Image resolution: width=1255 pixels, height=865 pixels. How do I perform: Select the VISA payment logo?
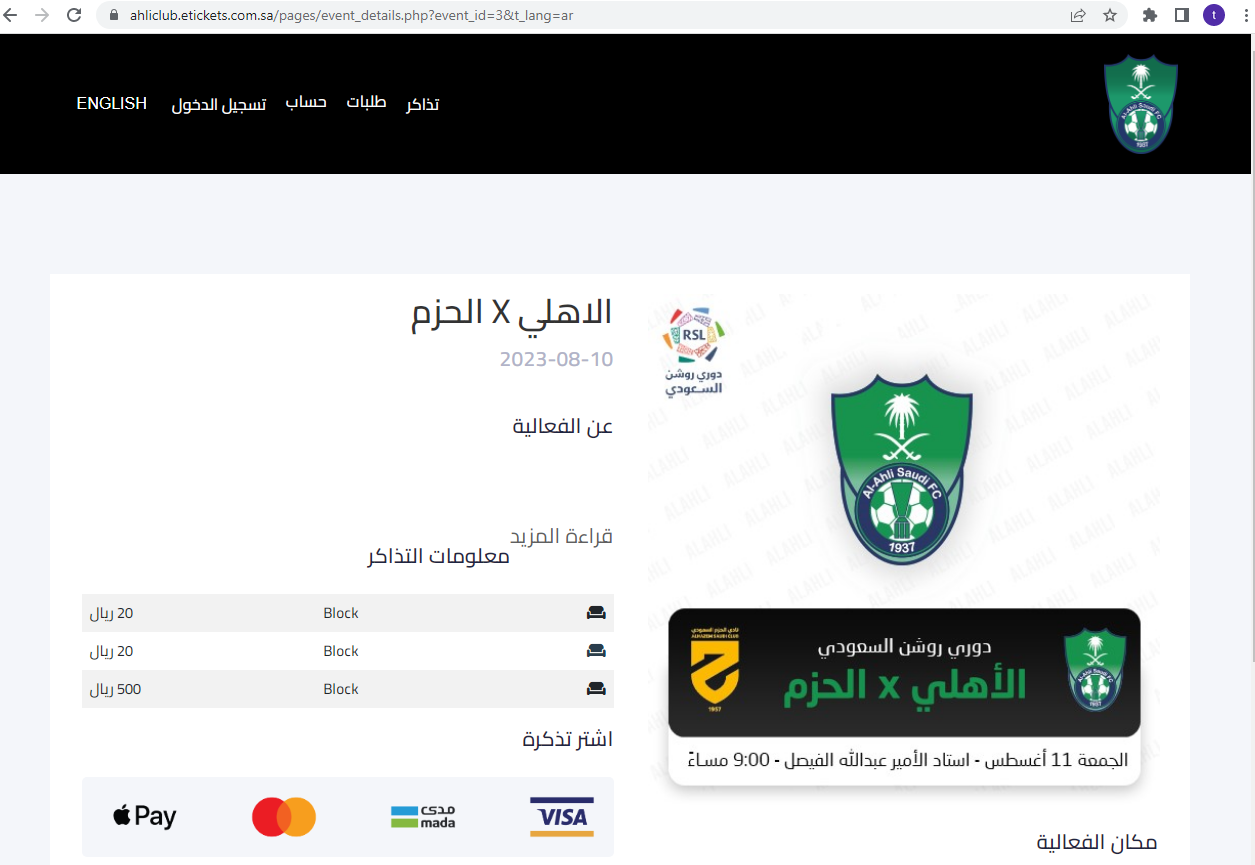click(562, 817)
